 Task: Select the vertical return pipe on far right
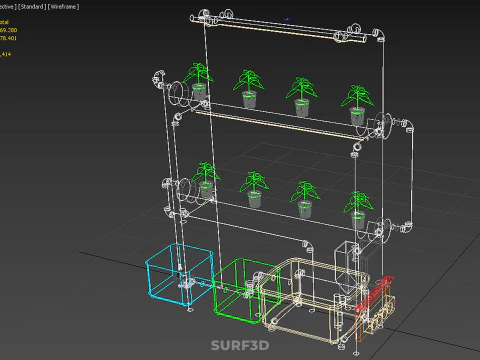click(410, 177)
